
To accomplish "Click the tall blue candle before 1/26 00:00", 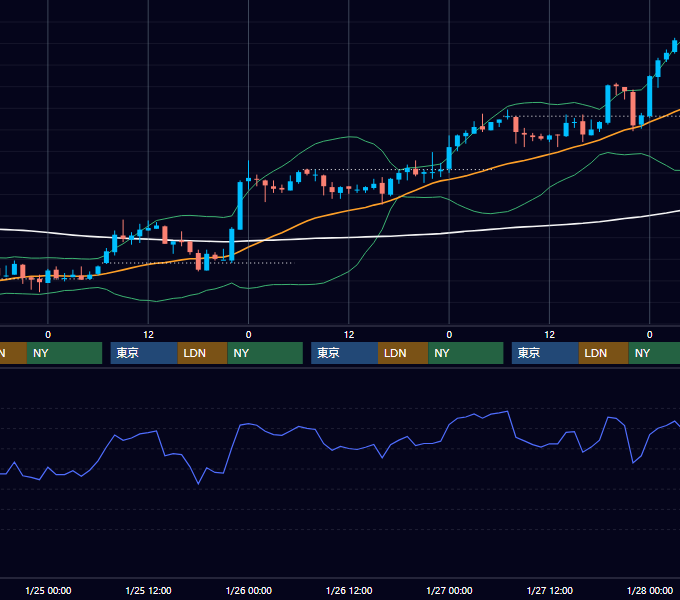I will tap(240, 205).
